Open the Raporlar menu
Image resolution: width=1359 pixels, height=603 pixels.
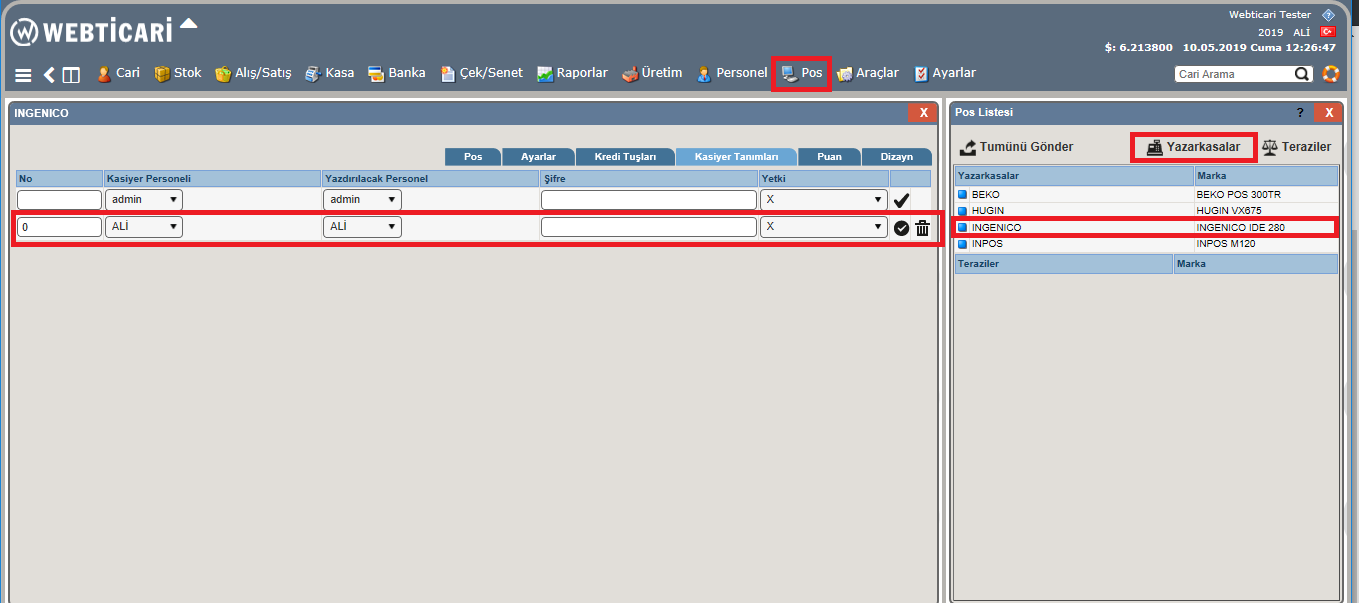pyautogui.click(x=572, y=73)
